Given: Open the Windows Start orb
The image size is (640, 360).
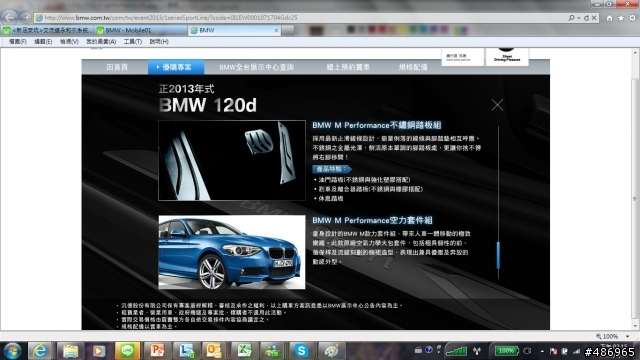Looking at the screenshot, I should (x=12, y=350).
